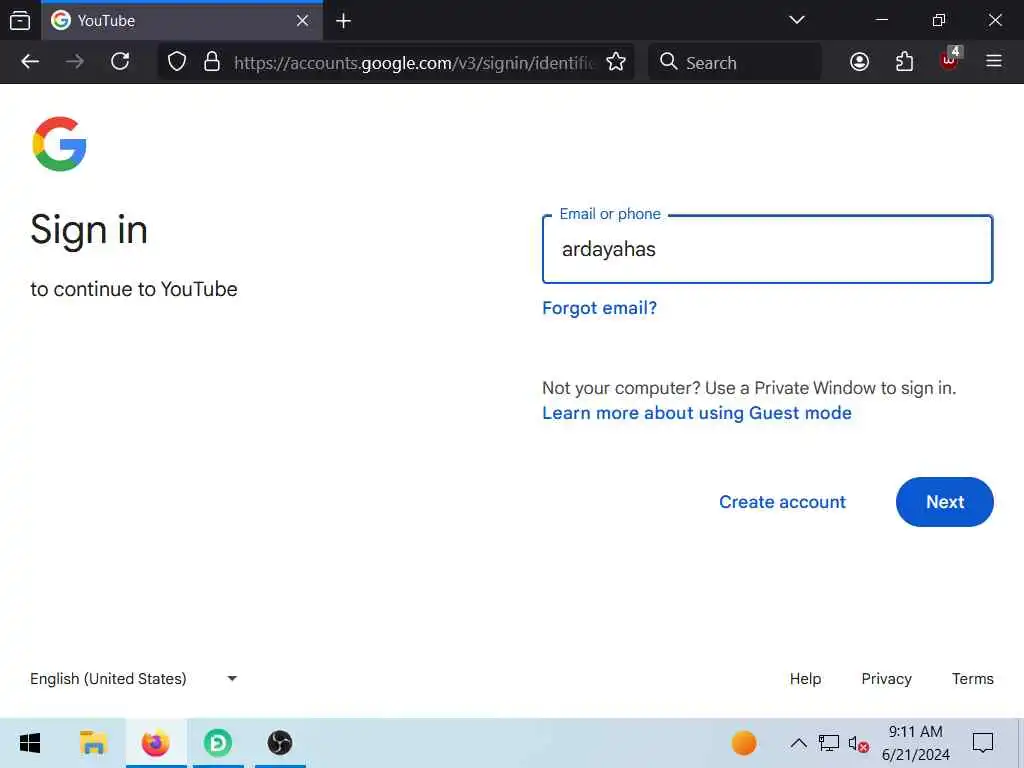Click the accounts.google.com URL in address bar
The image size is (1024, 768).
(414, 63)
